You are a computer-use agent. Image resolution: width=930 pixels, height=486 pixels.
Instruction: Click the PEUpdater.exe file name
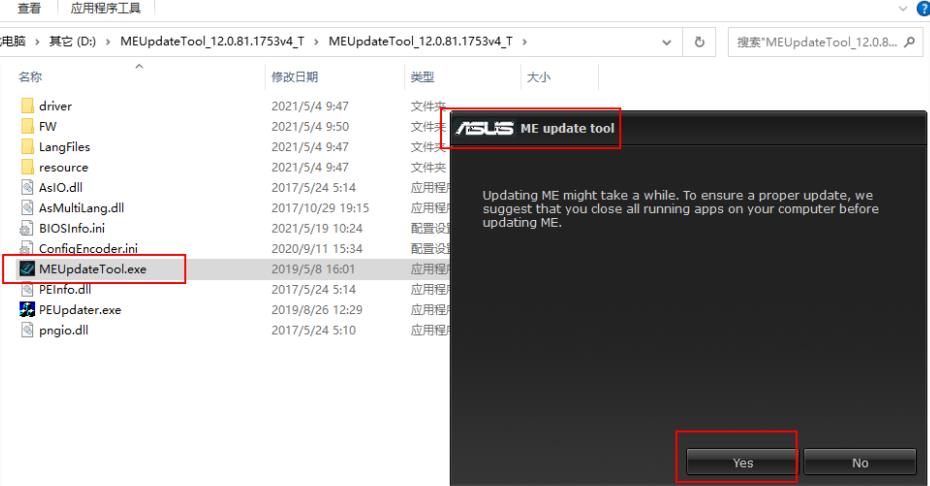coord(79,310)
